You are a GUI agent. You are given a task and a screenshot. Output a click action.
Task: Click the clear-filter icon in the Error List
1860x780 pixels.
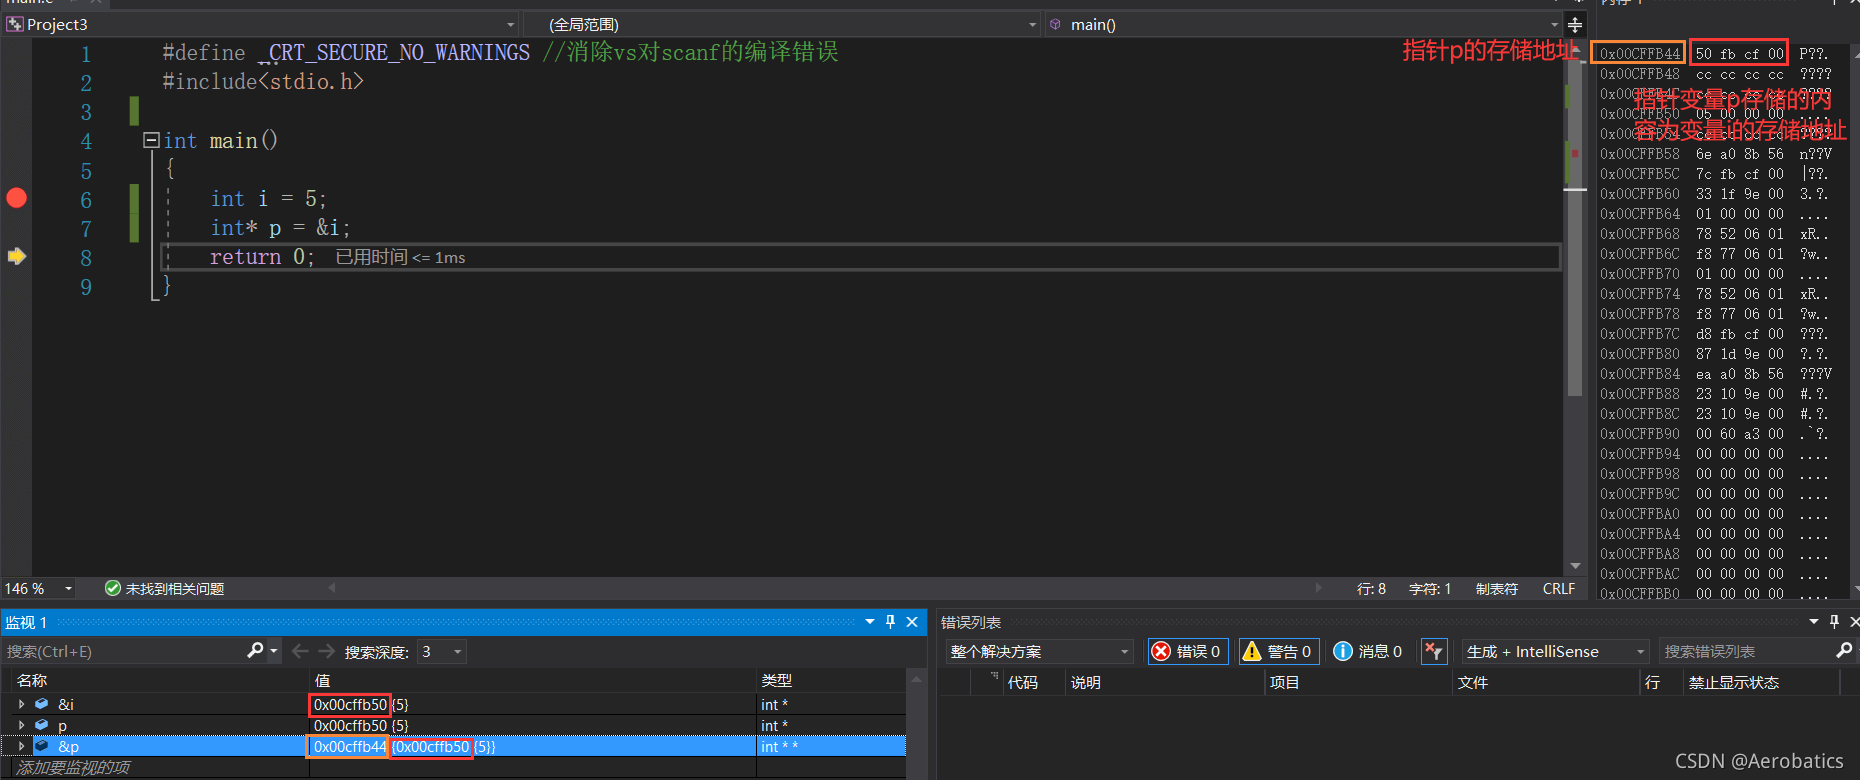pyautogui.click(x=1434, y=651)
